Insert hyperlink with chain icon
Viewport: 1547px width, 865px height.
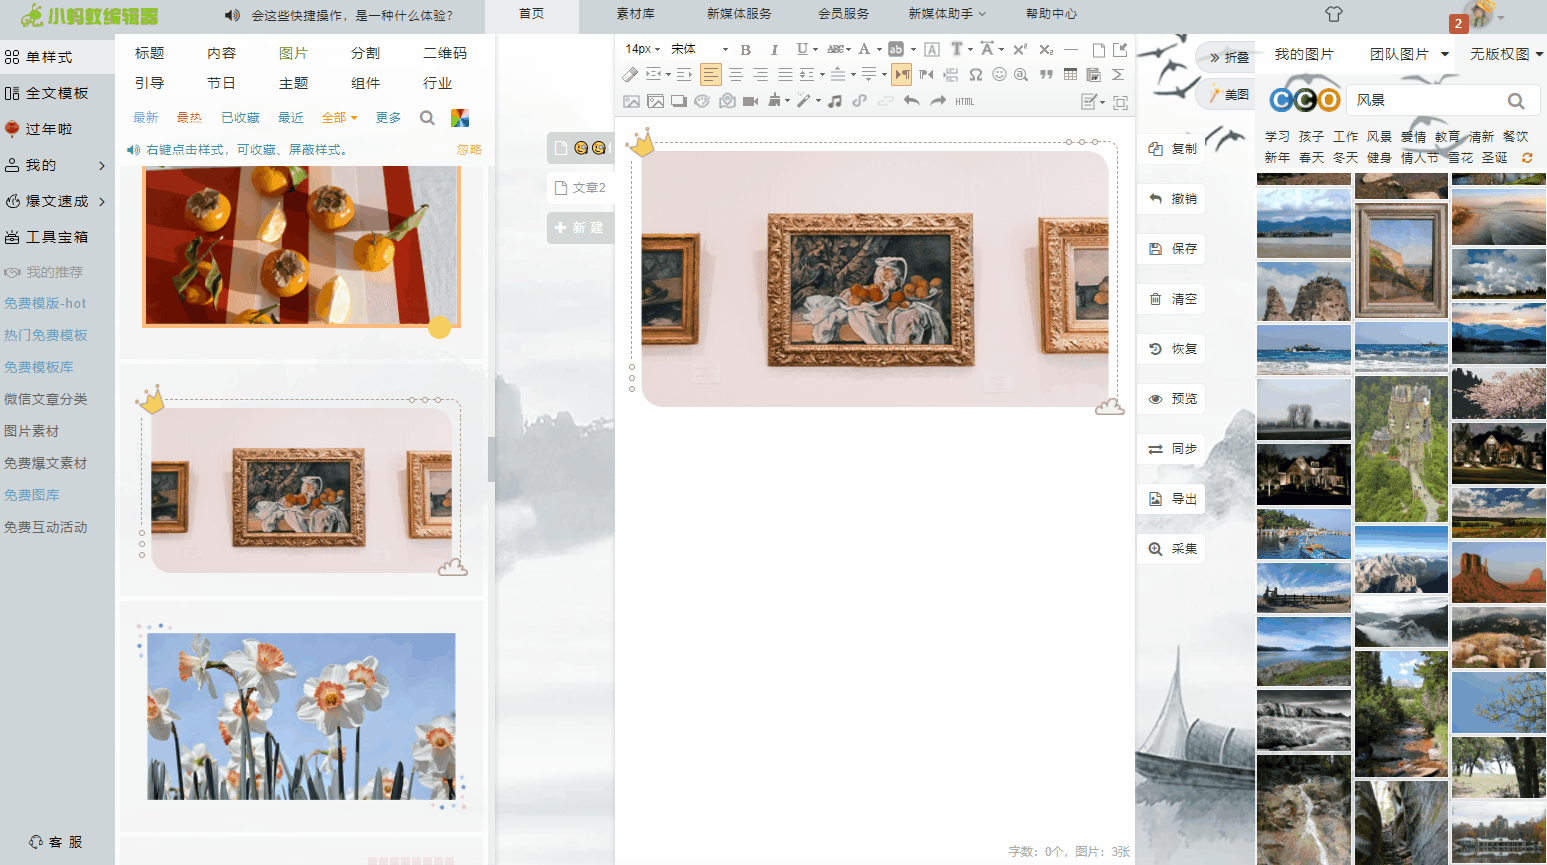(x=859, y=101)
